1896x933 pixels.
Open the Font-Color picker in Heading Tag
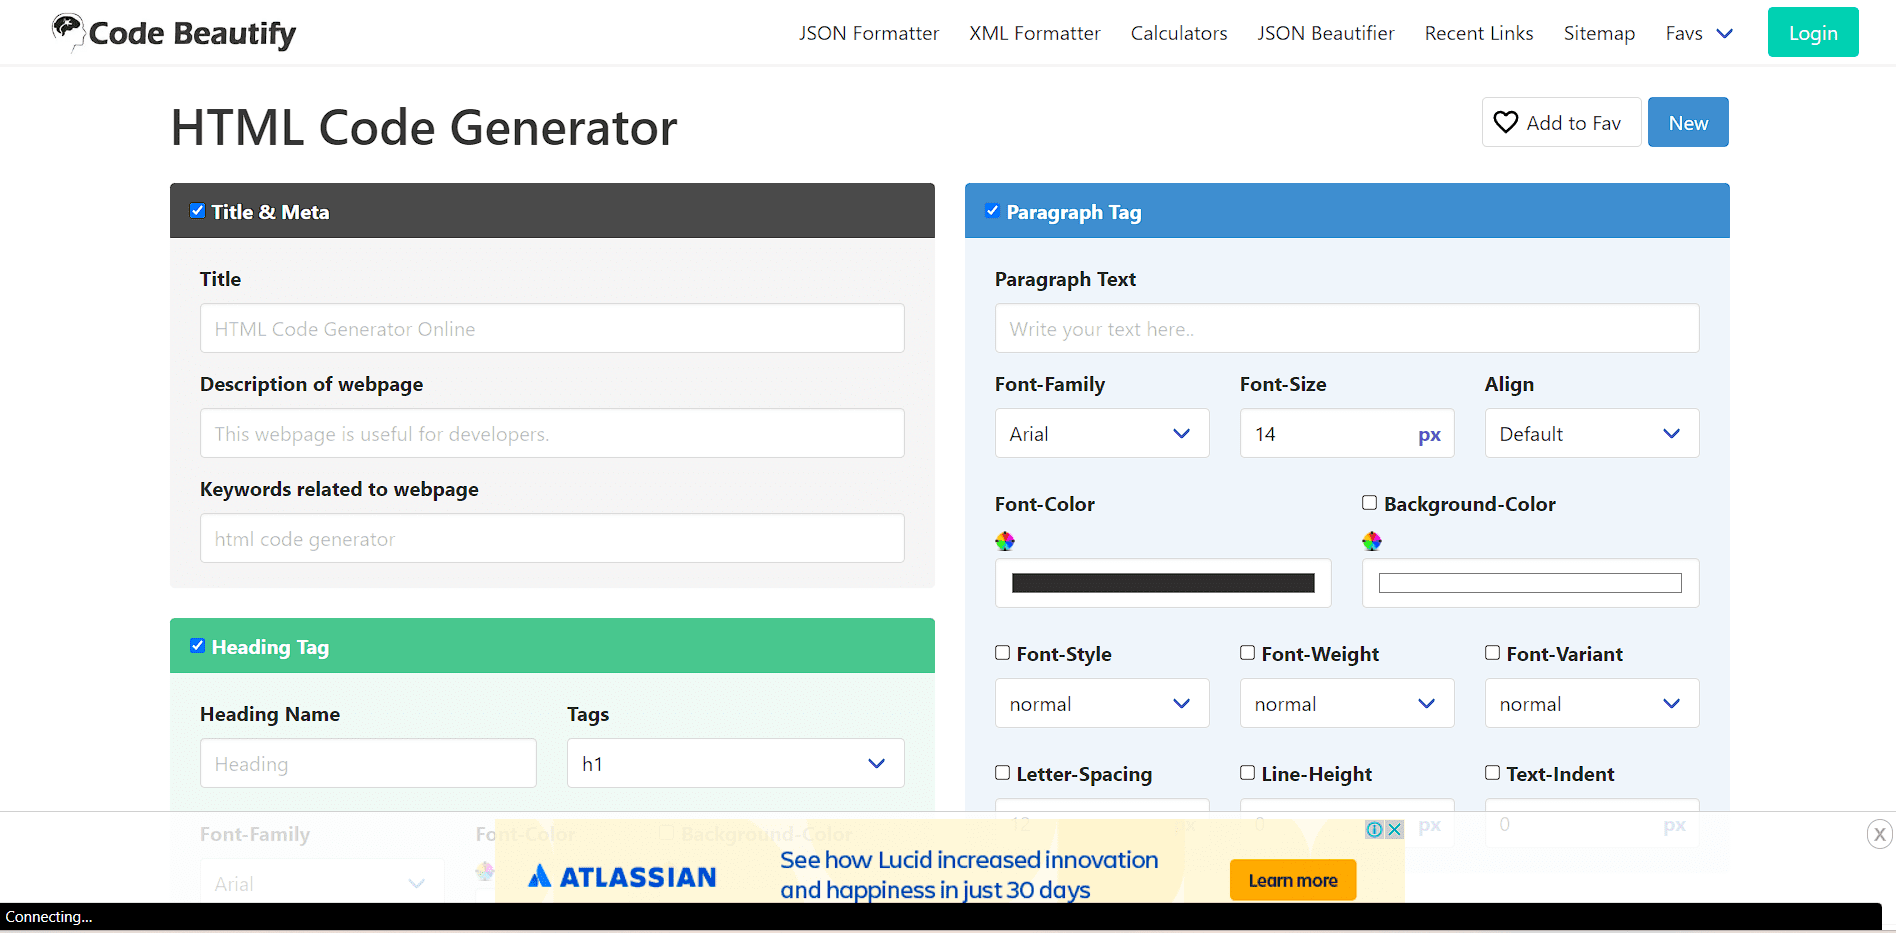tap(484, 871)
